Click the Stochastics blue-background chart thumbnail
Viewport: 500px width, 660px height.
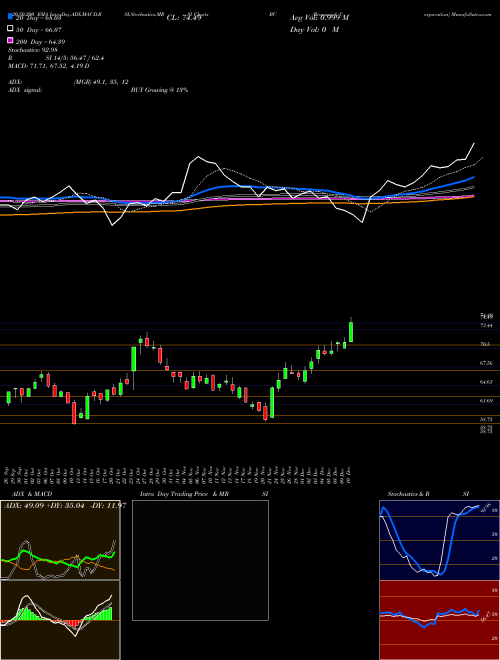tap(439, 540)
